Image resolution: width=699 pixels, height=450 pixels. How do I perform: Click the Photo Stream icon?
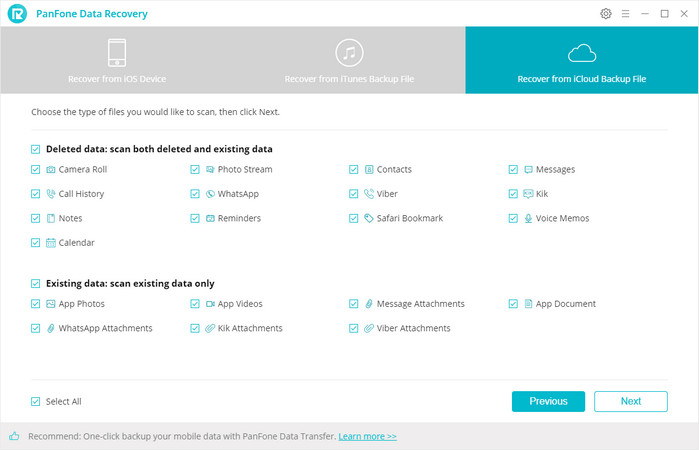click(x=210, y=169)
